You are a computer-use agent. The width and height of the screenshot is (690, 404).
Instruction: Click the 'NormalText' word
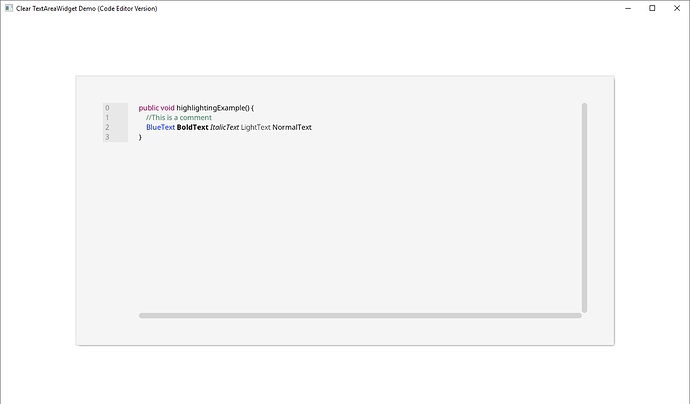pos(292,128)
